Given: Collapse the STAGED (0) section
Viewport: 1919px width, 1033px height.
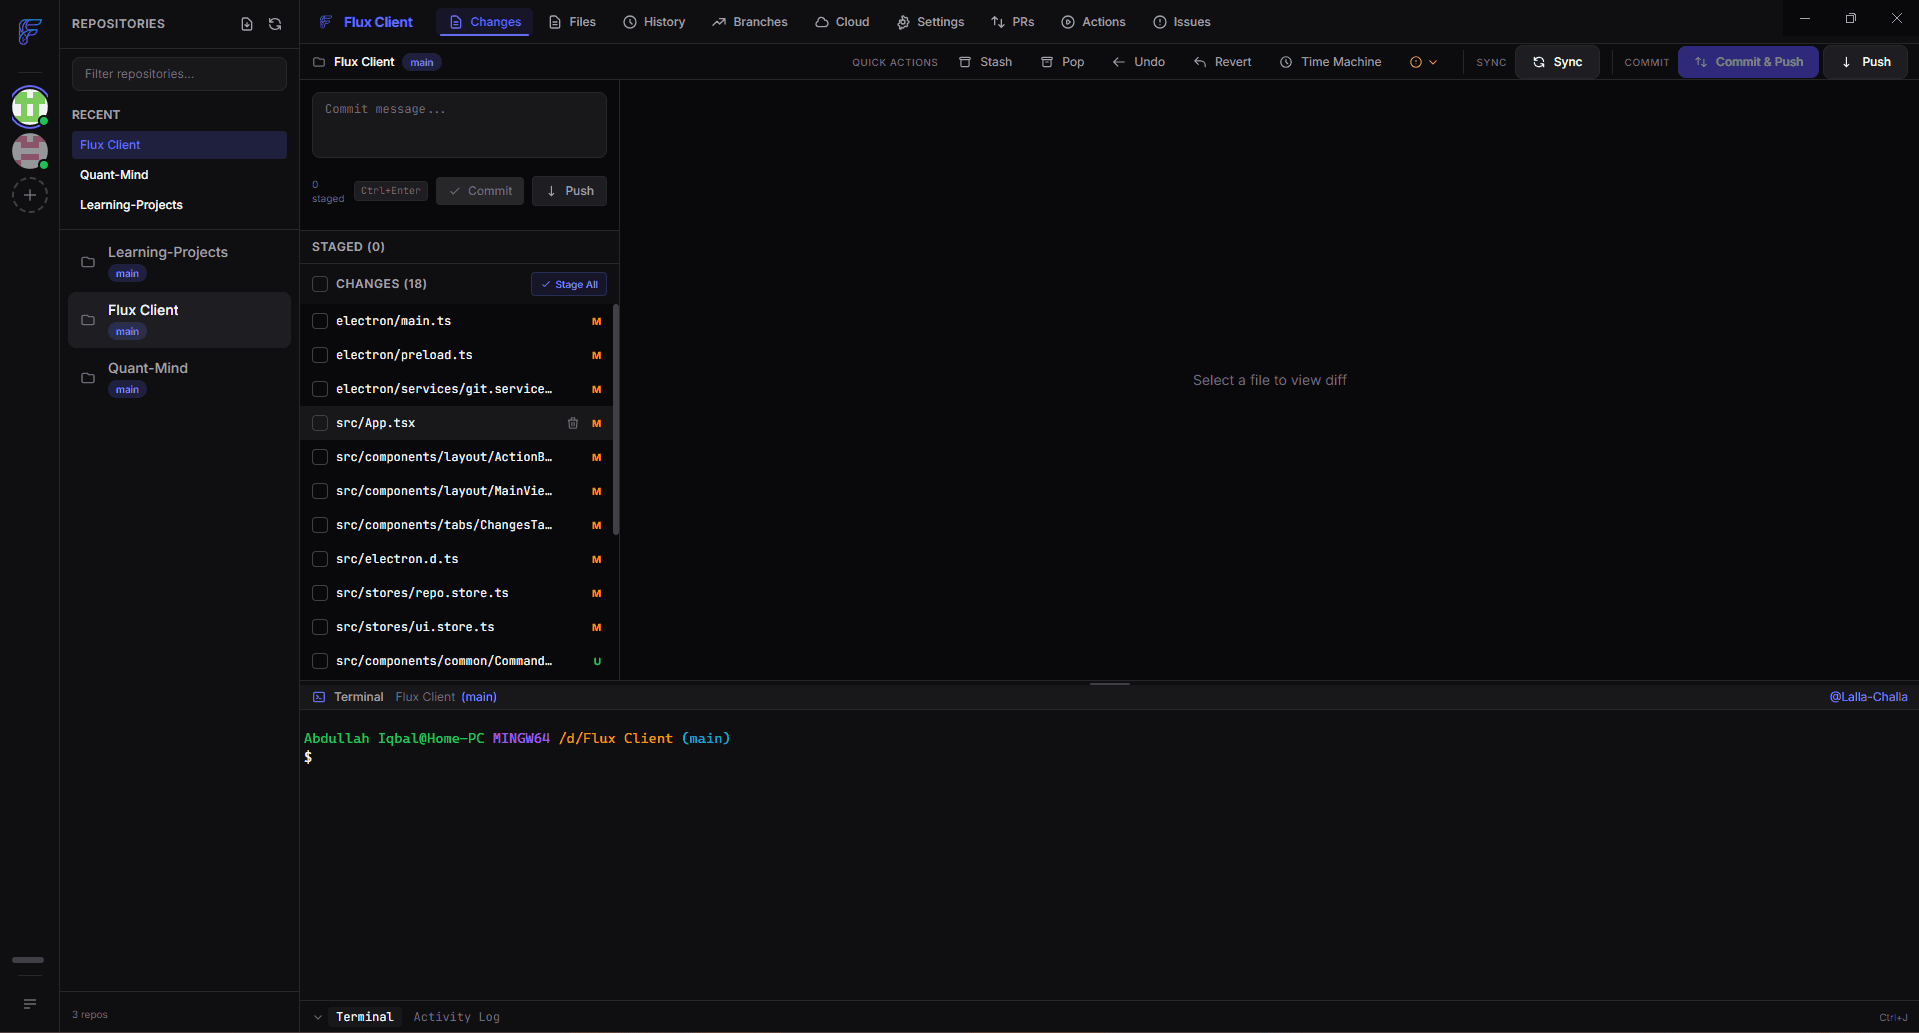Looking at the screenshot, I should coord(348,247).
